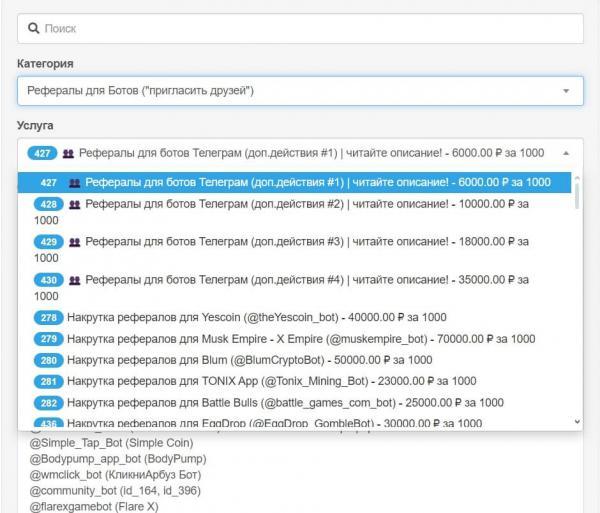Image resolution: width=600 pixels, height=513 pixels.
Task: Click the scroll-down arrow of the service list
Action: [x=577, y=422]
